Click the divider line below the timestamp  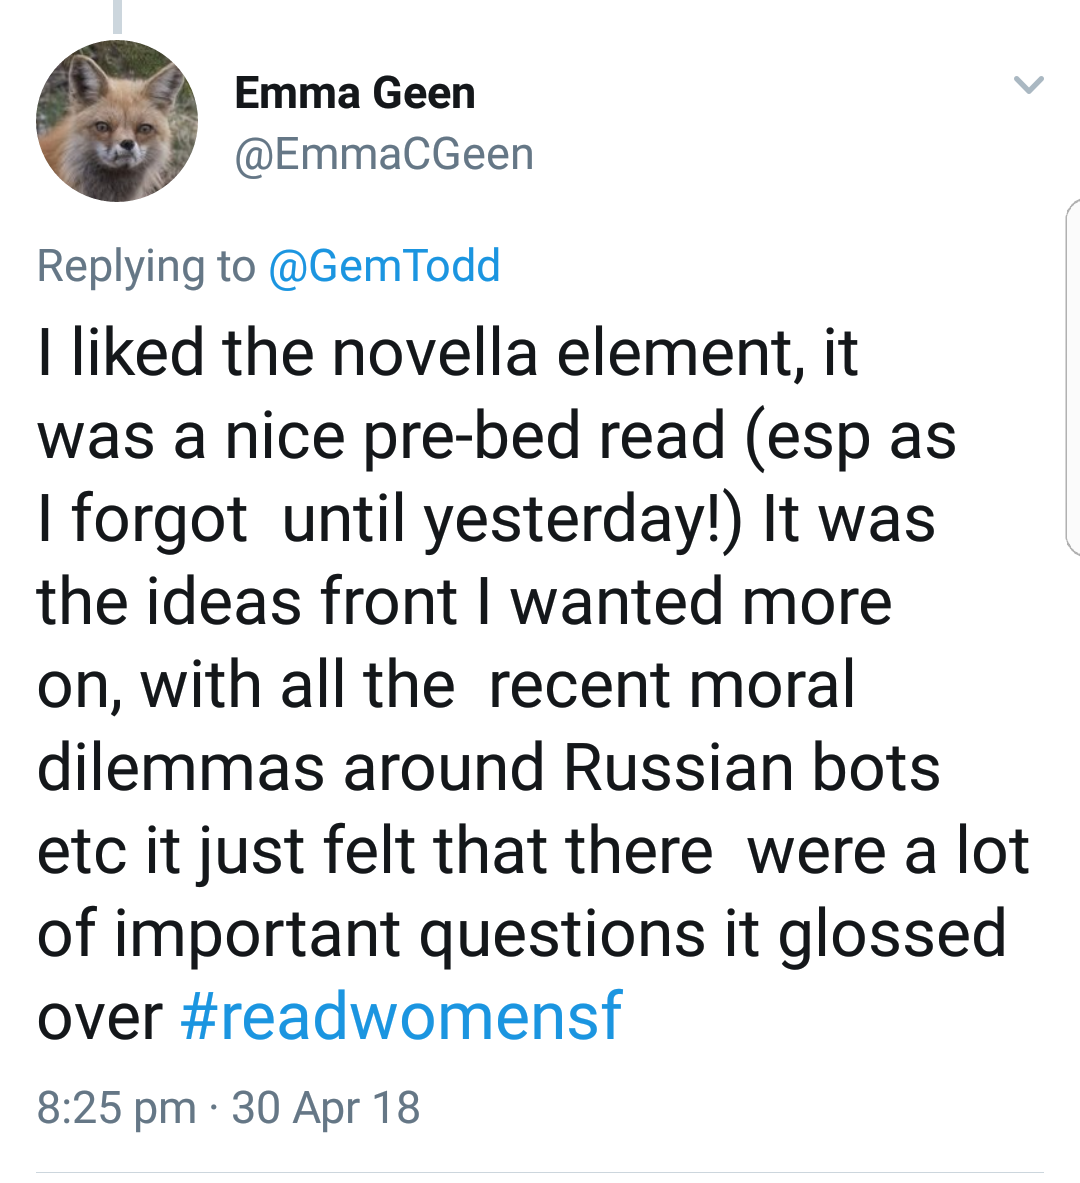[x=540, y=1172]
